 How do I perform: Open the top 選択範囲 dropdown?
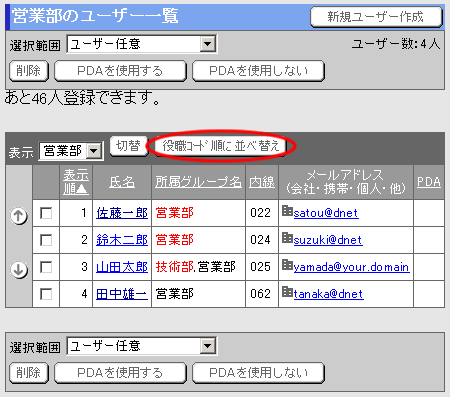point(142,44)
